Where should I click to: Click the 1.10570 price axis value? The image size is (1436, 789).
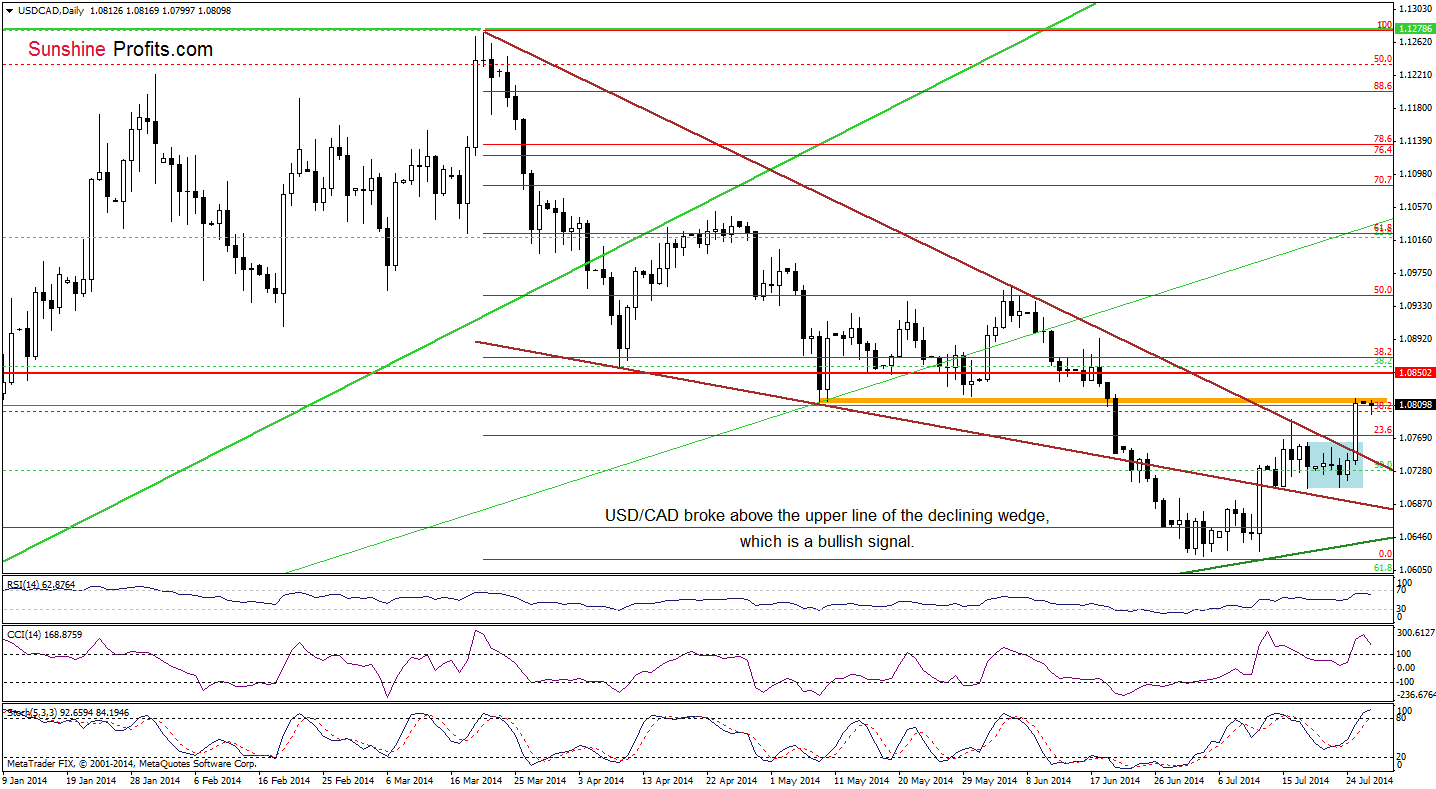pyautogui.click(x=1416, y=207)
